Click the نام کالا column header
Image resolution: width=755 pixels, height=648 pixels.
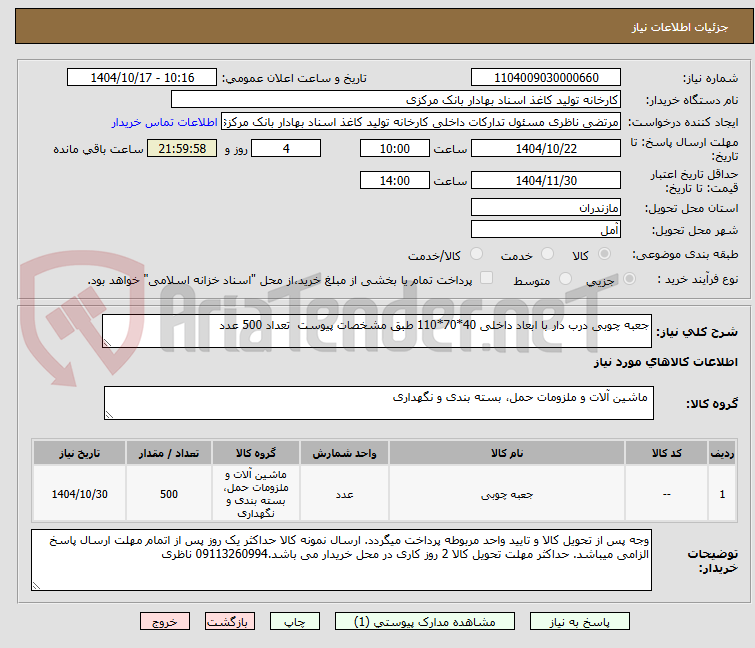point(507,453)
